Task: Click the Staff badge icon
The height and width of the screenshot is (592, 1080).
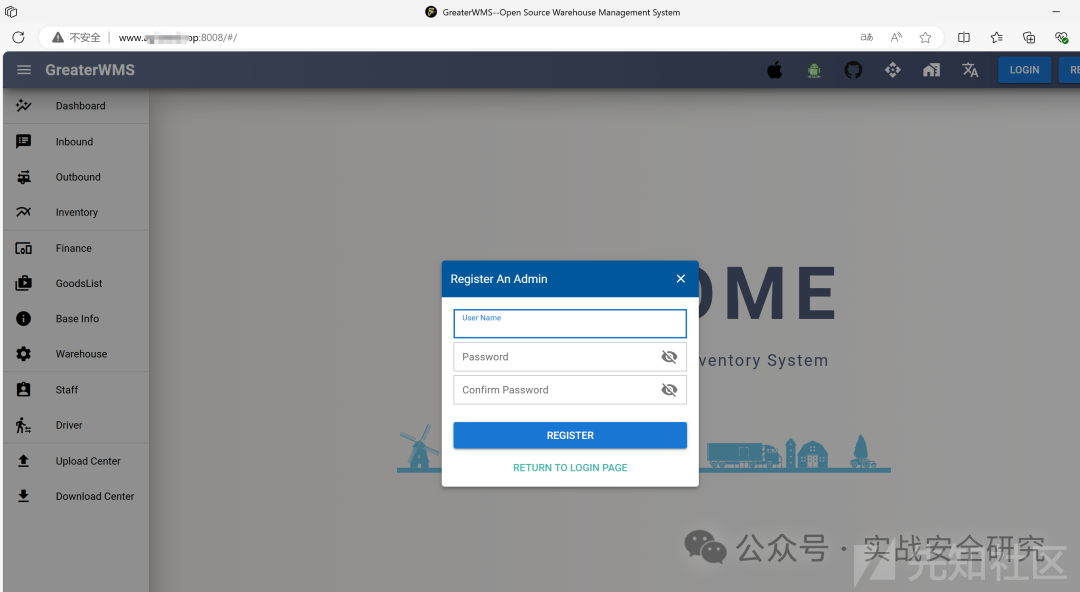Action: tap(23, 389)
